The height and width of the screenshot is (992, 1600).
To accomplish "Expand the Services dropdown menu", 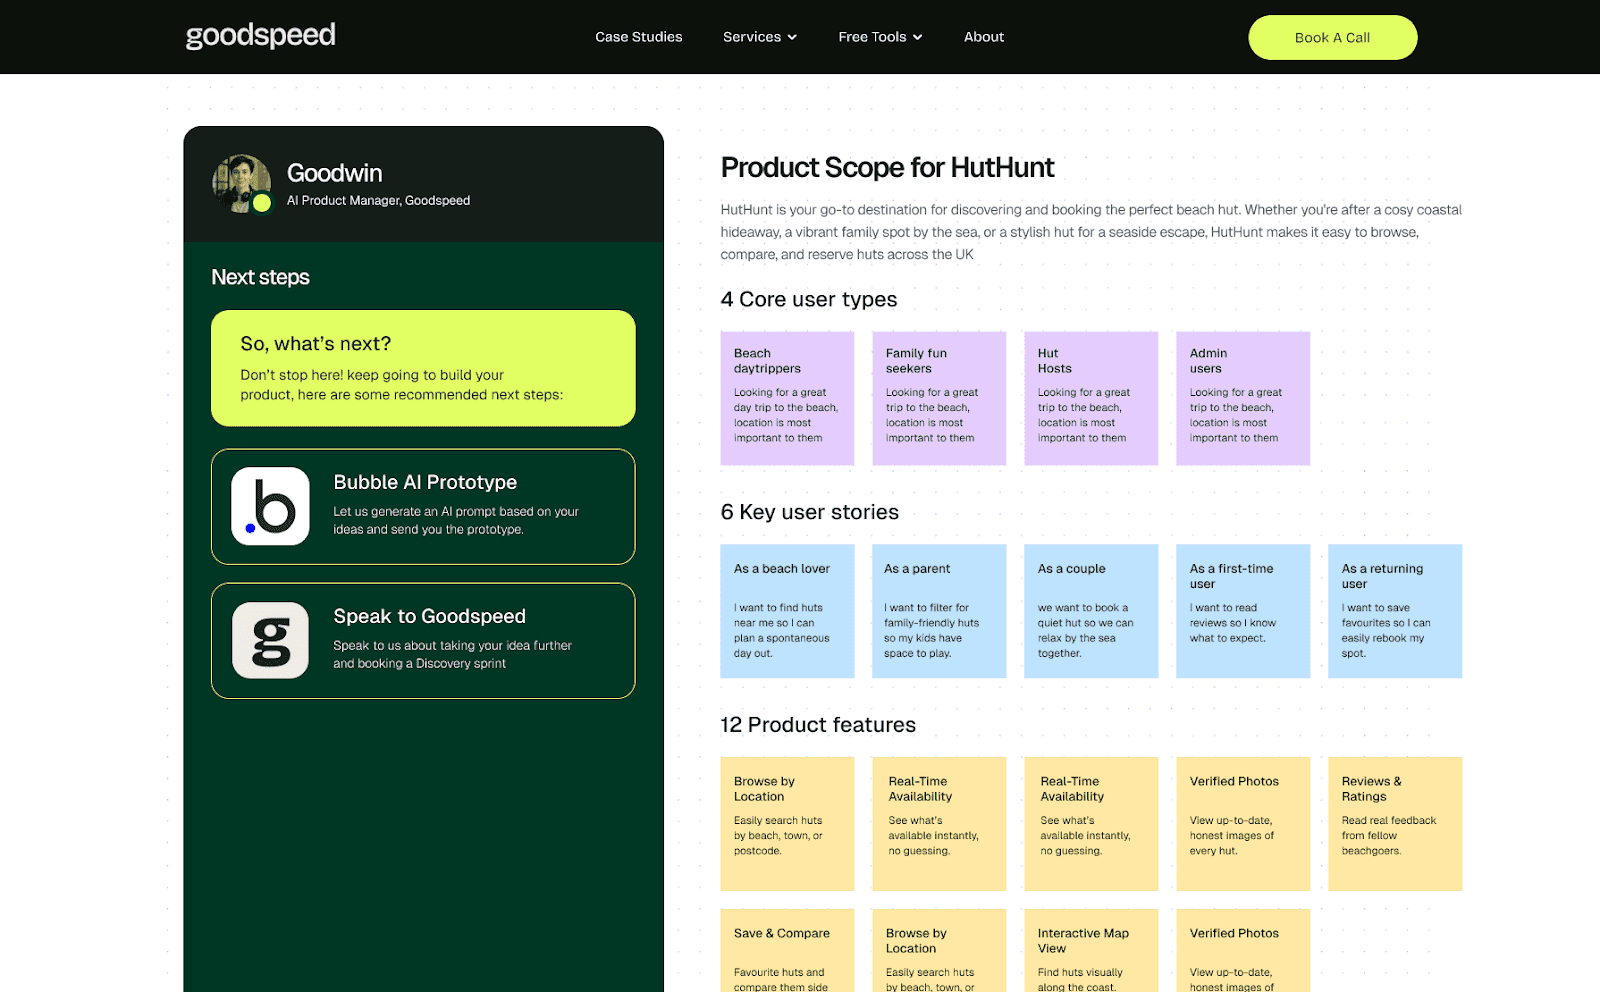I will tap(759, 37).
